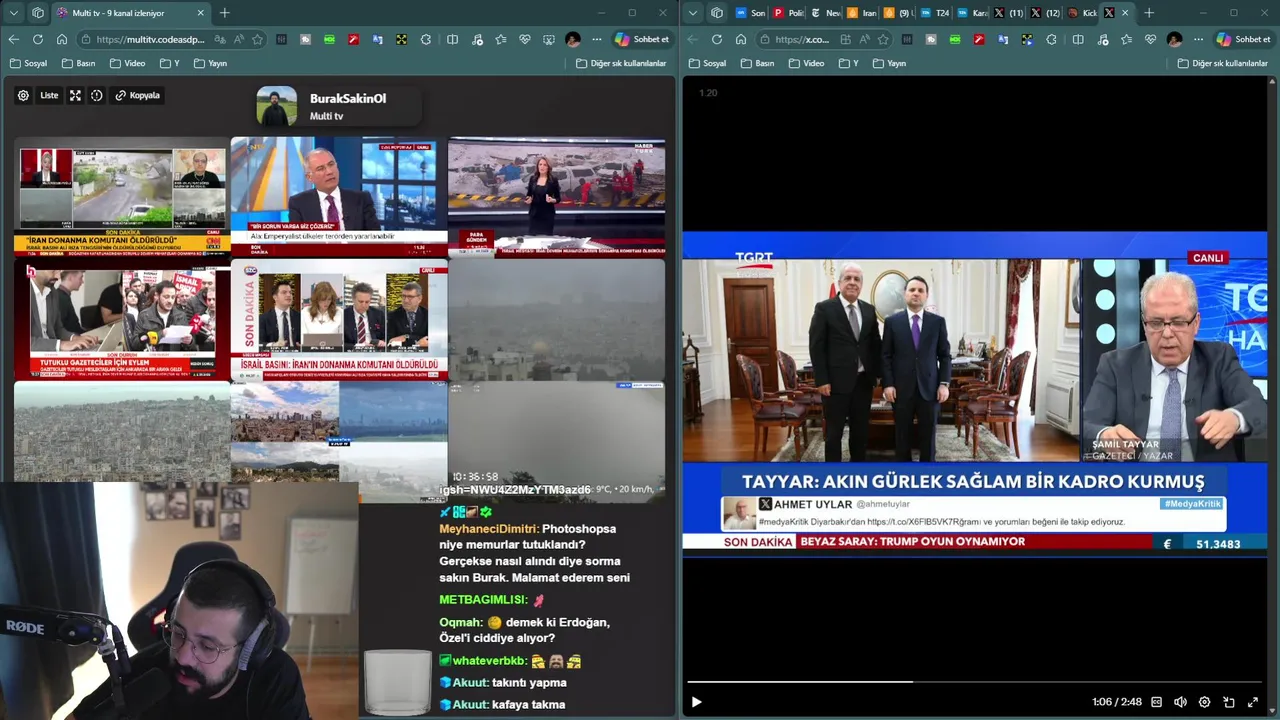This screenshot has width=1280, height=720.
Task: Select Tutuklu Gazeteciler İçin Eylem stream tile
Action: coord(122,319)
